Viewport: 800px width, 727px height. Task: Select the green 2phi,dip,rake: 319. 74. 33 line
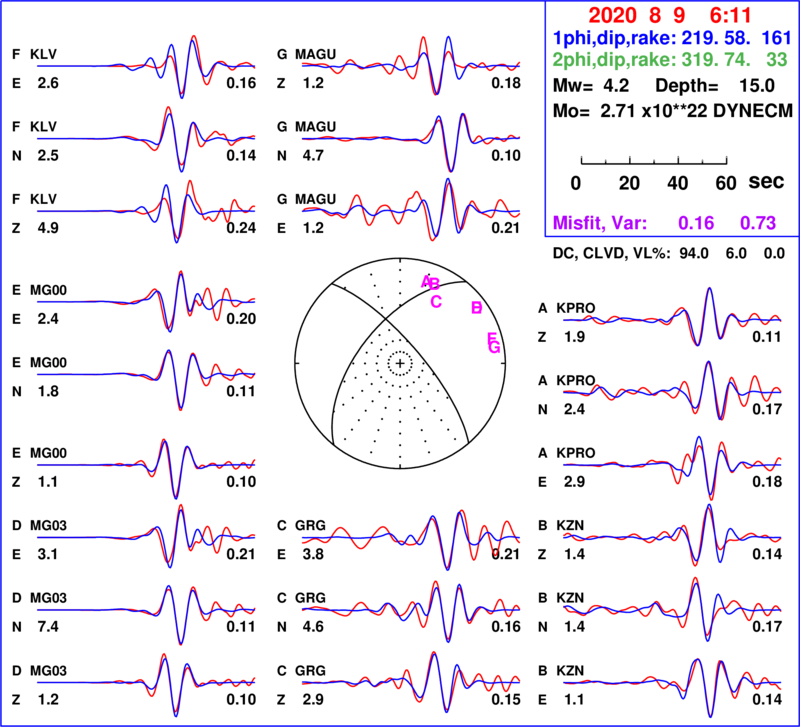(x=670, y=60)
